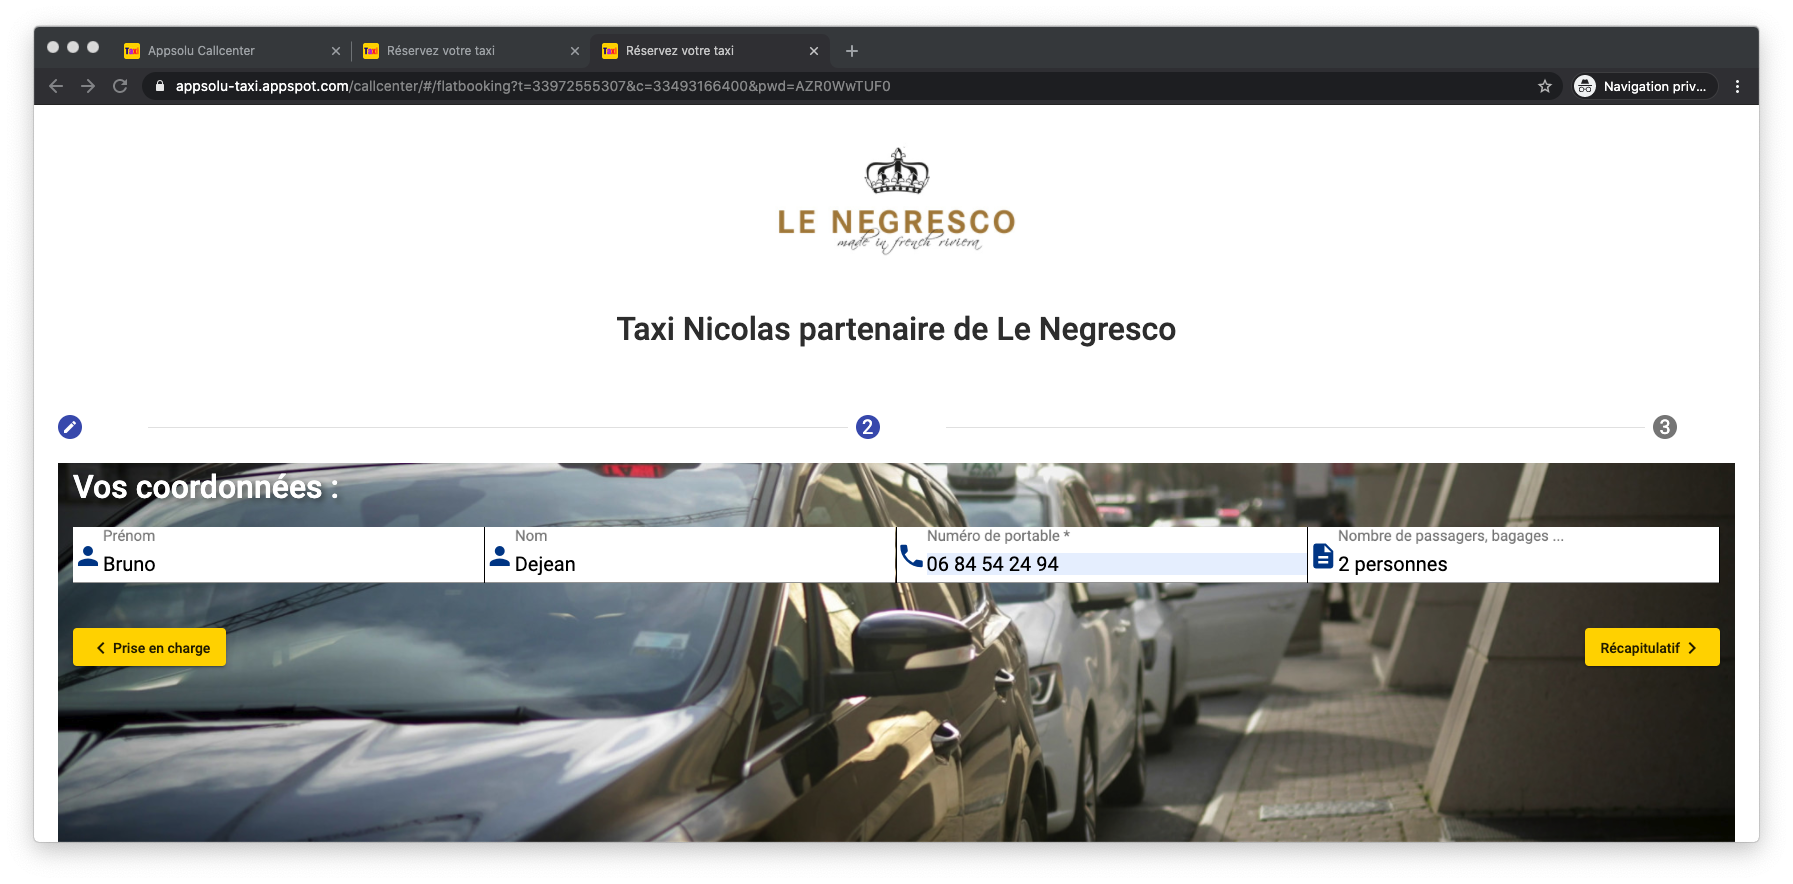1793x884 pixels.
Task: Switch to the Appsolu Callcenter tab
Action: pyautogui.click(x=232, y=51)
